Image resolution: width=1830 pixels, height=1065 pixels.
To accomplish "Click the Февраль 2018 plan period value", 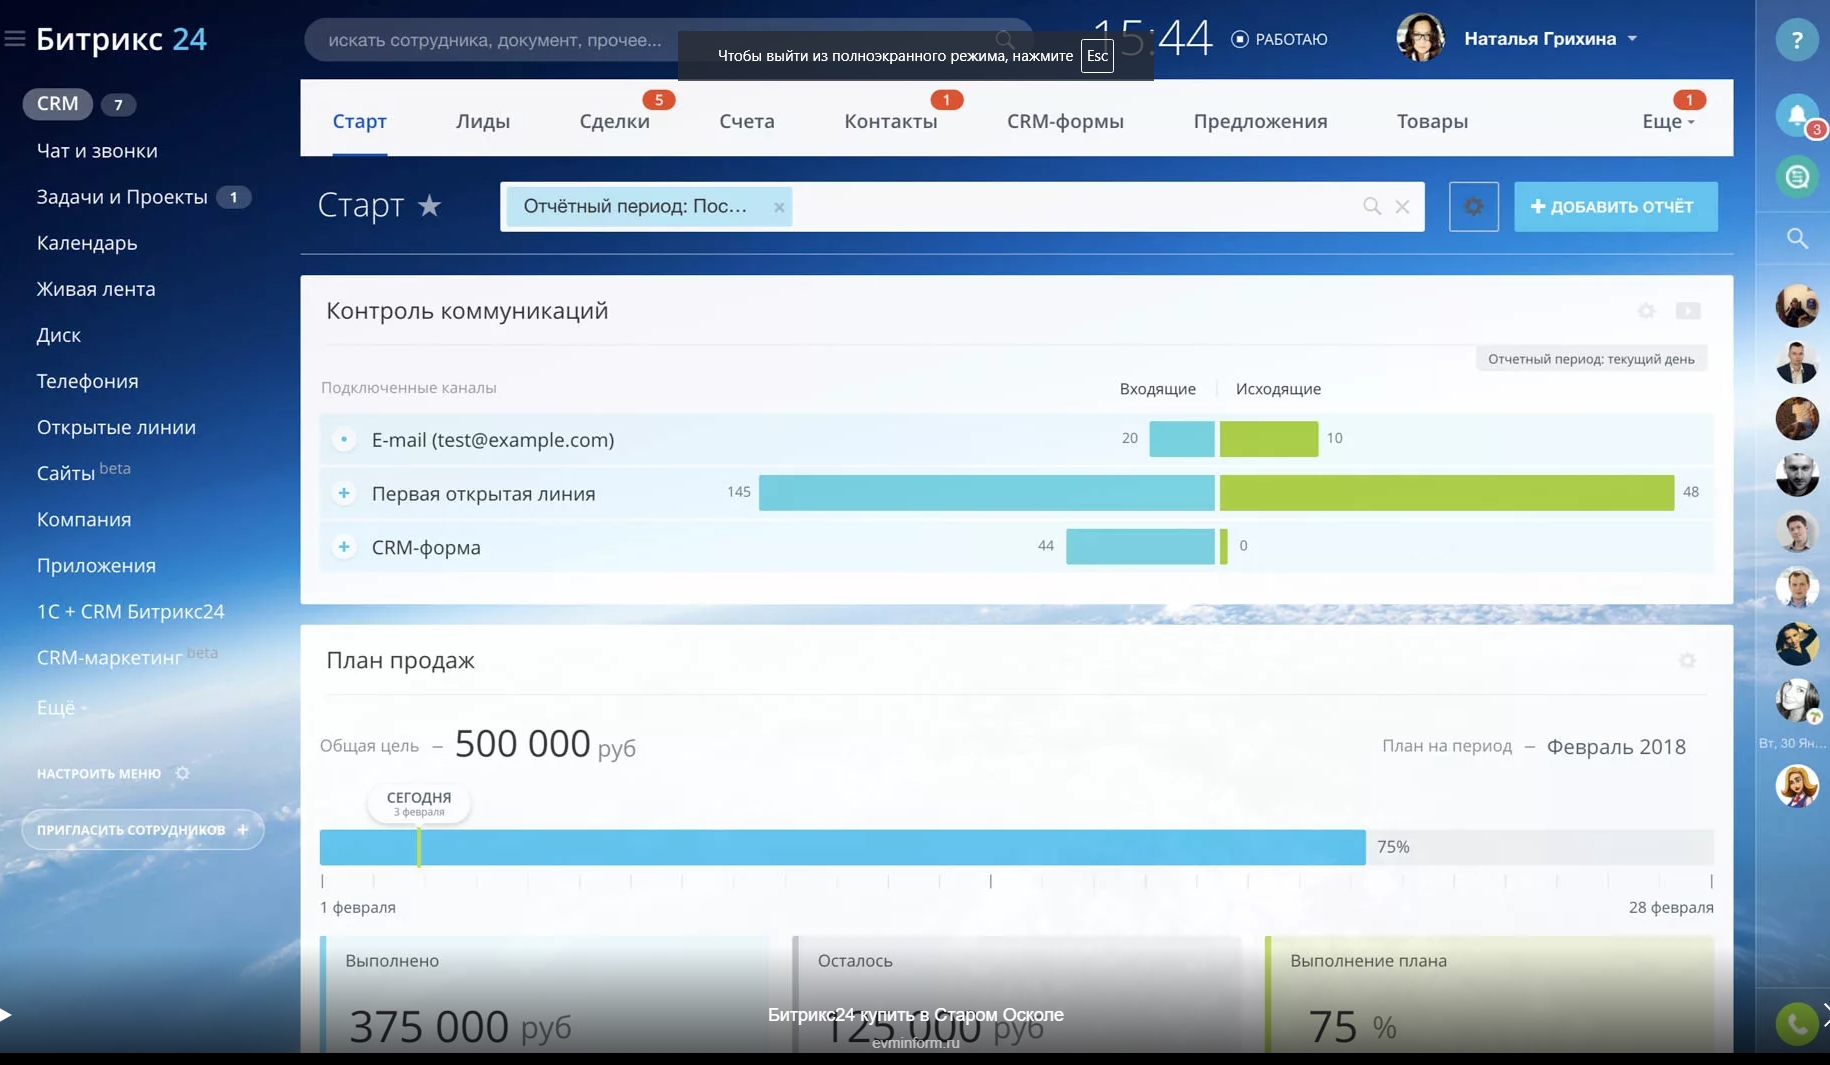I will (x=1616, y=746).
